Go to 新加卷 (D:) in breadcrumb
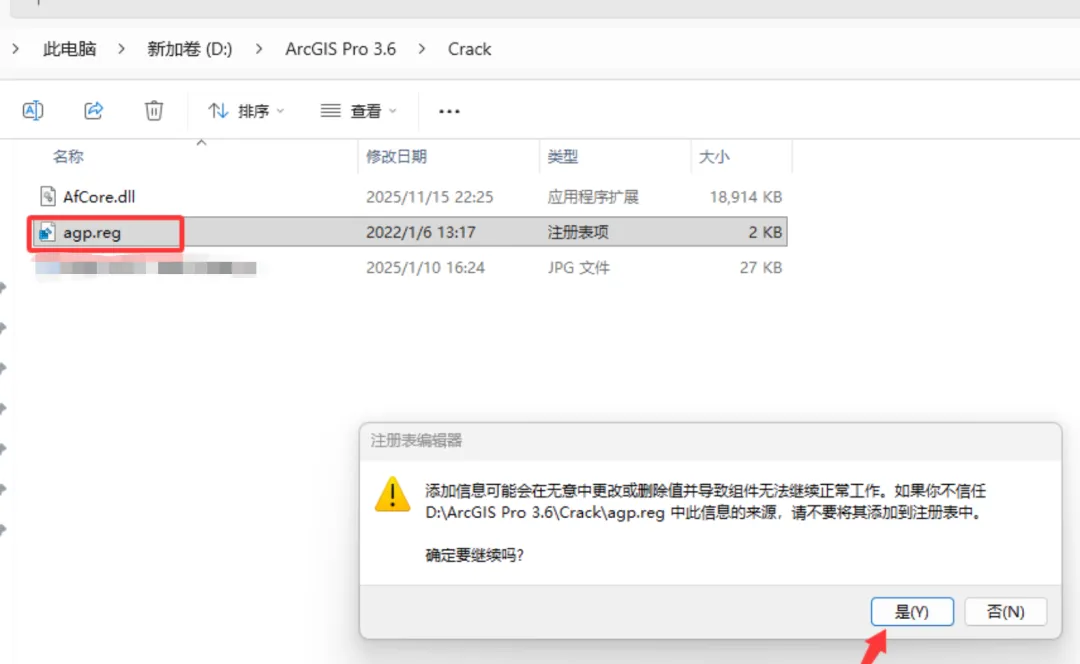This screenshot has height=664, width=1080. (x=189, y=49)
